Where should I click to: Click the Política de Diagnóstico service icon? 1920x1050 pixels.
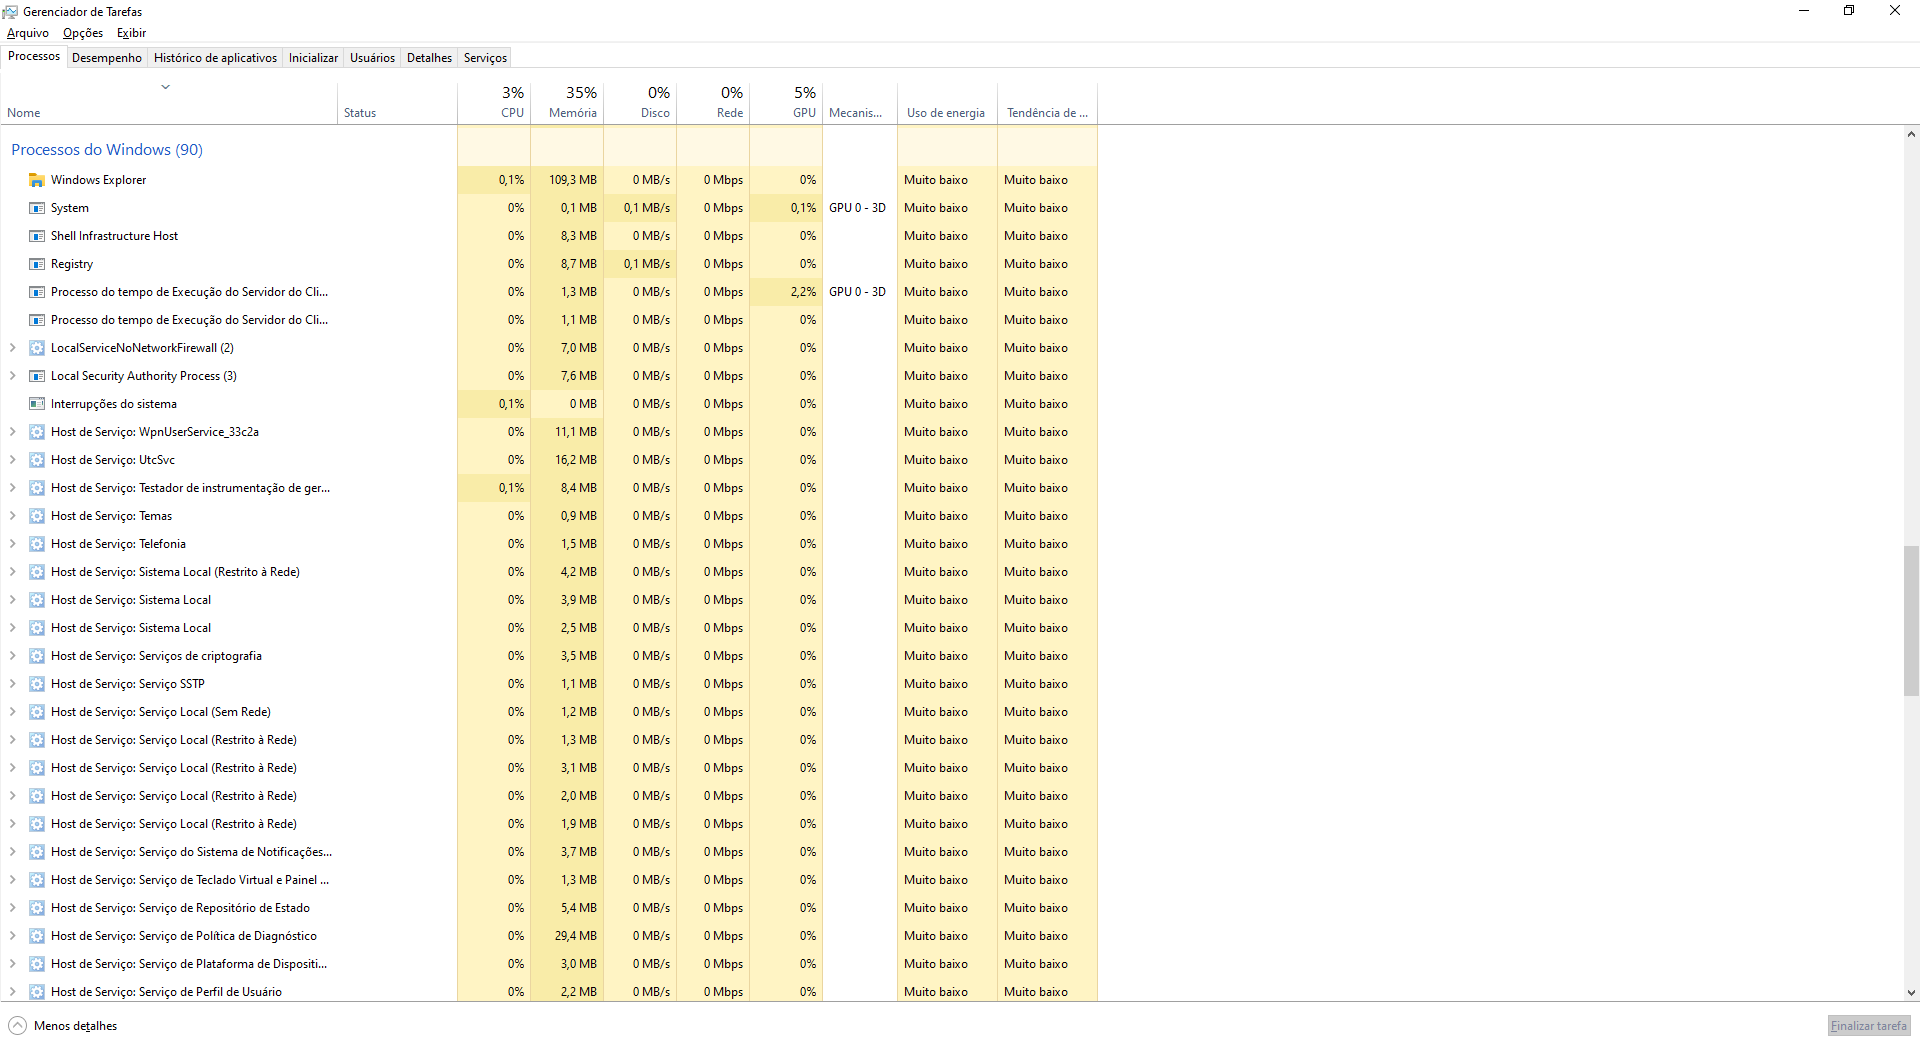[37, 936]
